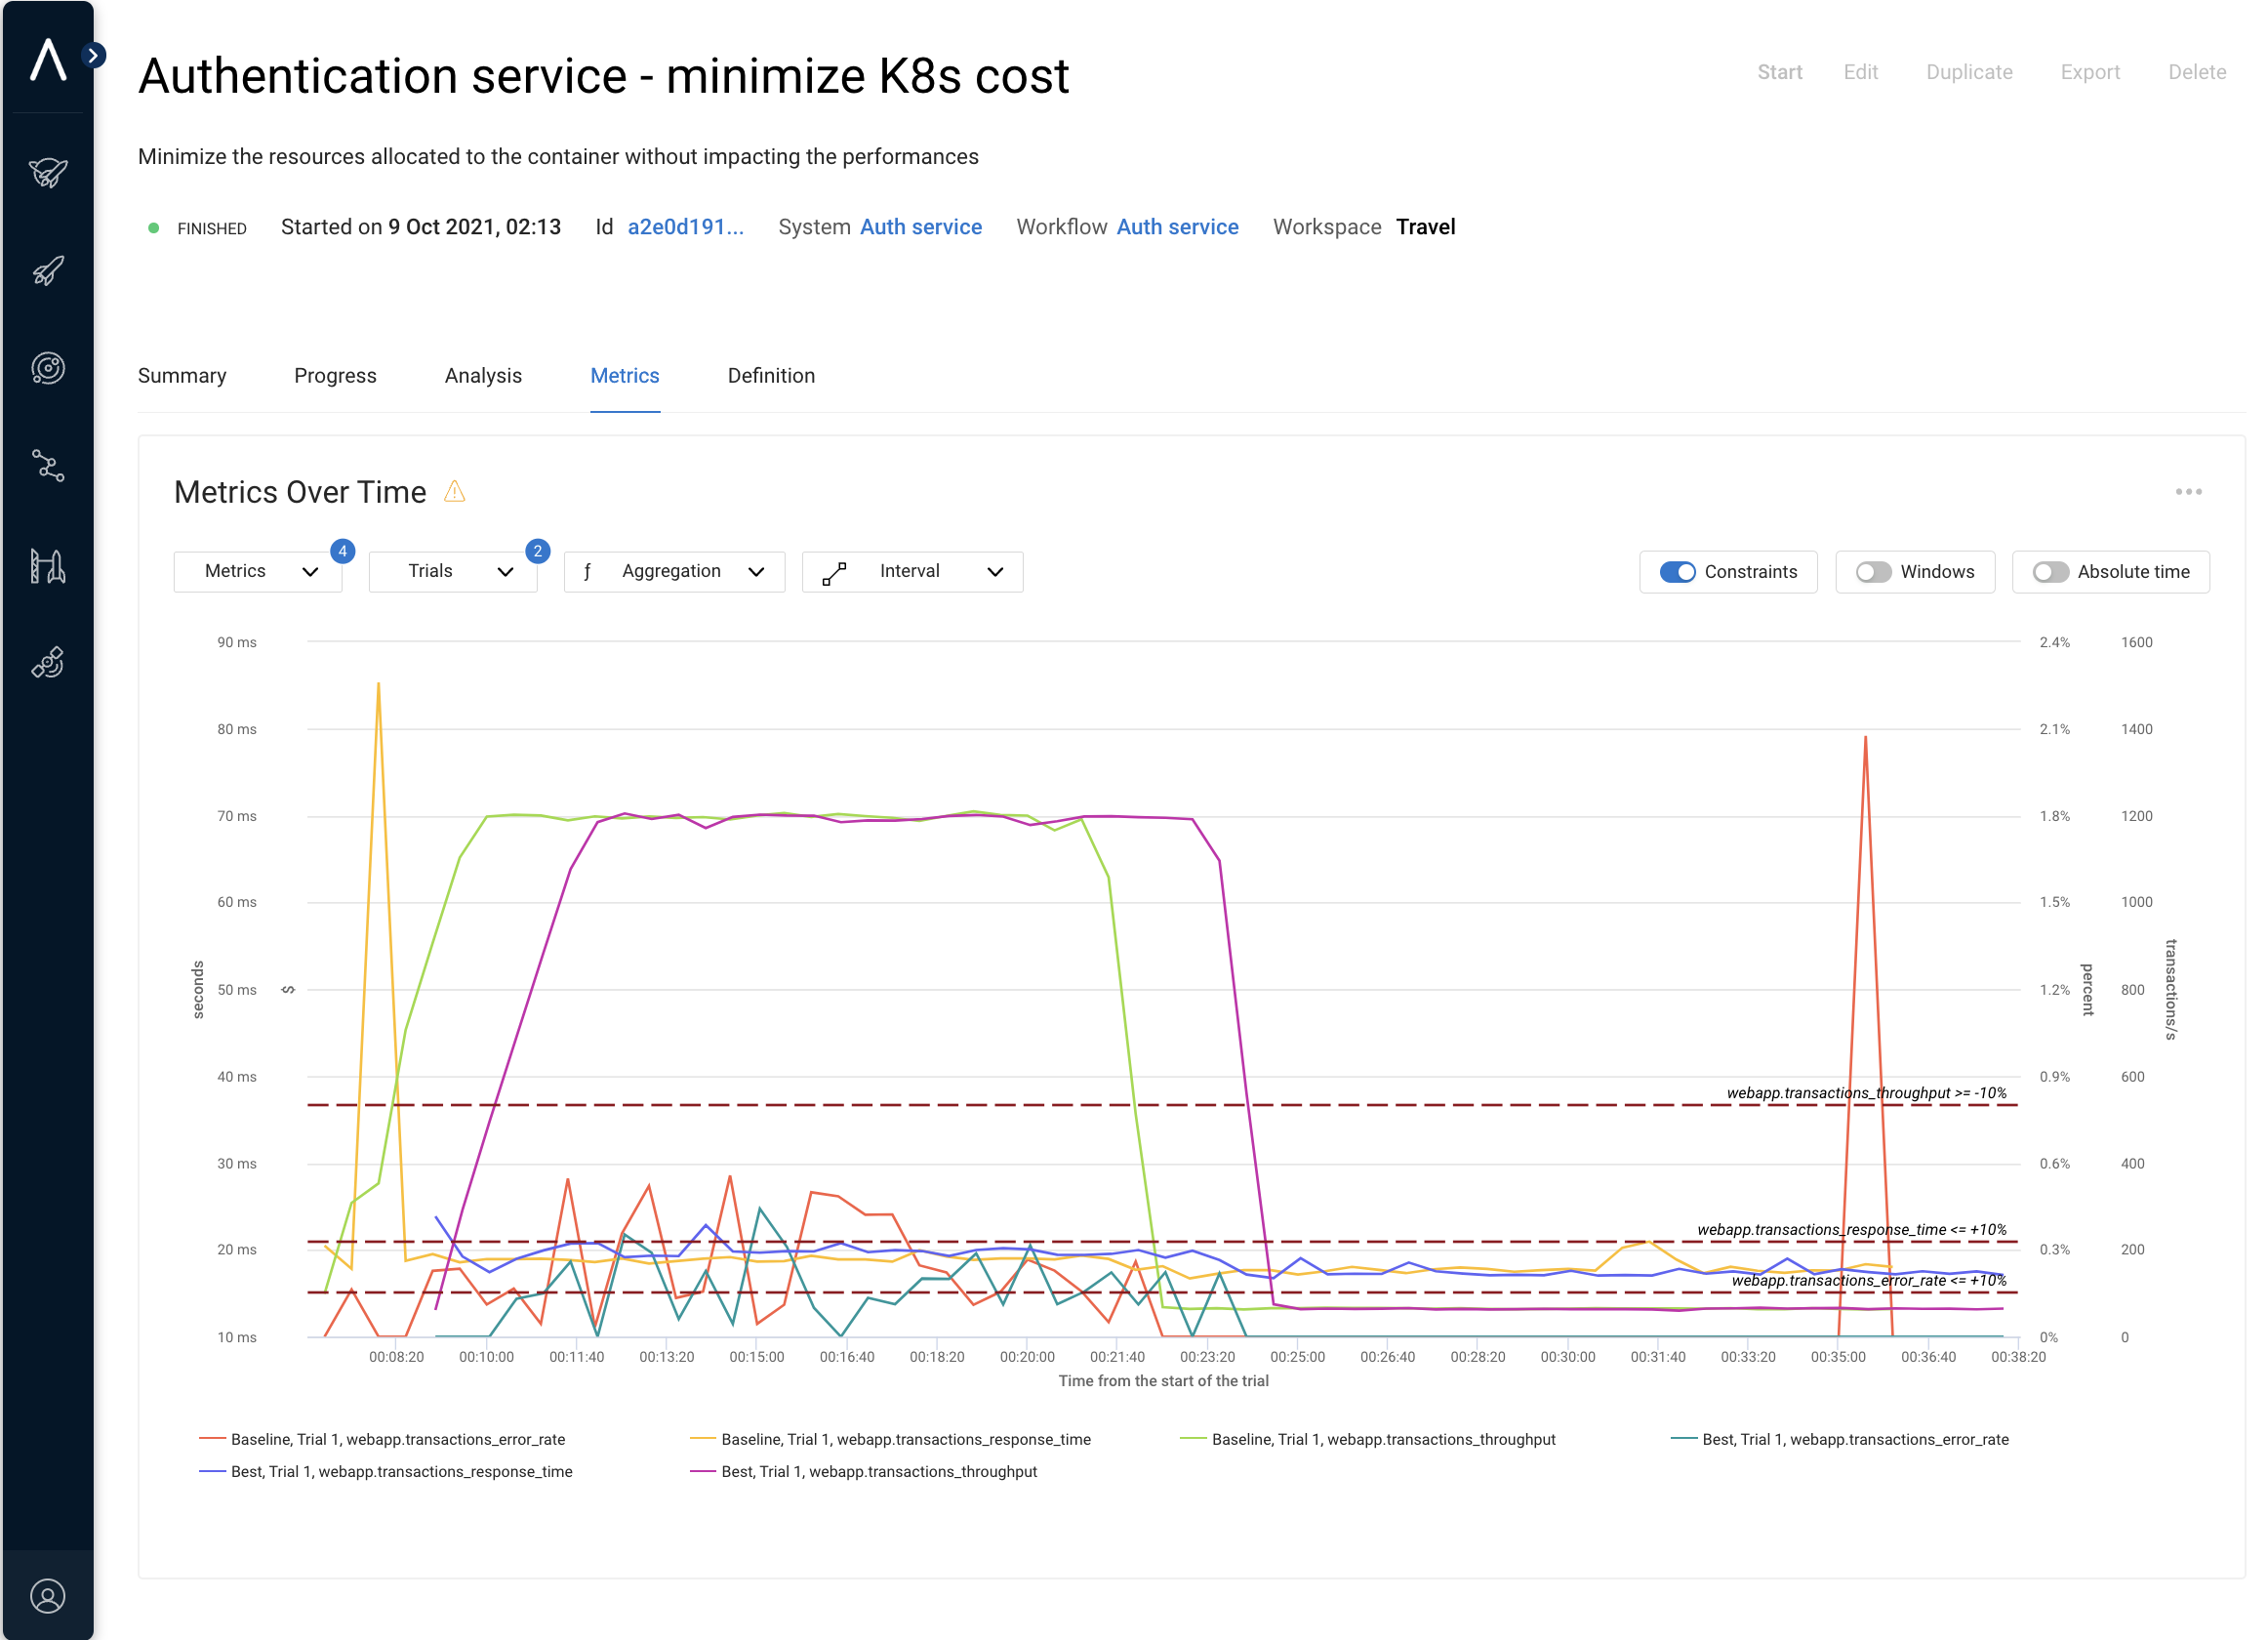Click the satellite icon in the sidebar

47,662
